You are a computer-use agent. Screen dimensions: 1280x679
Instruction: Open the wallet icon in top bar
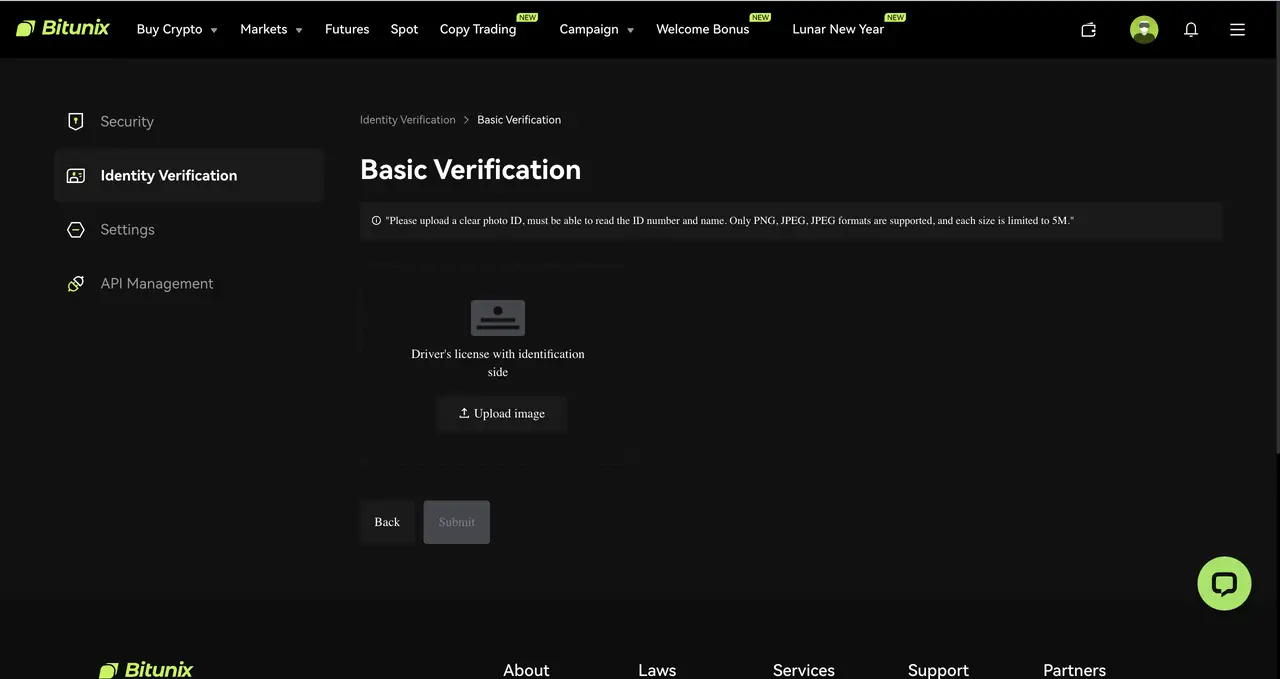click(x=1088, y=30)
